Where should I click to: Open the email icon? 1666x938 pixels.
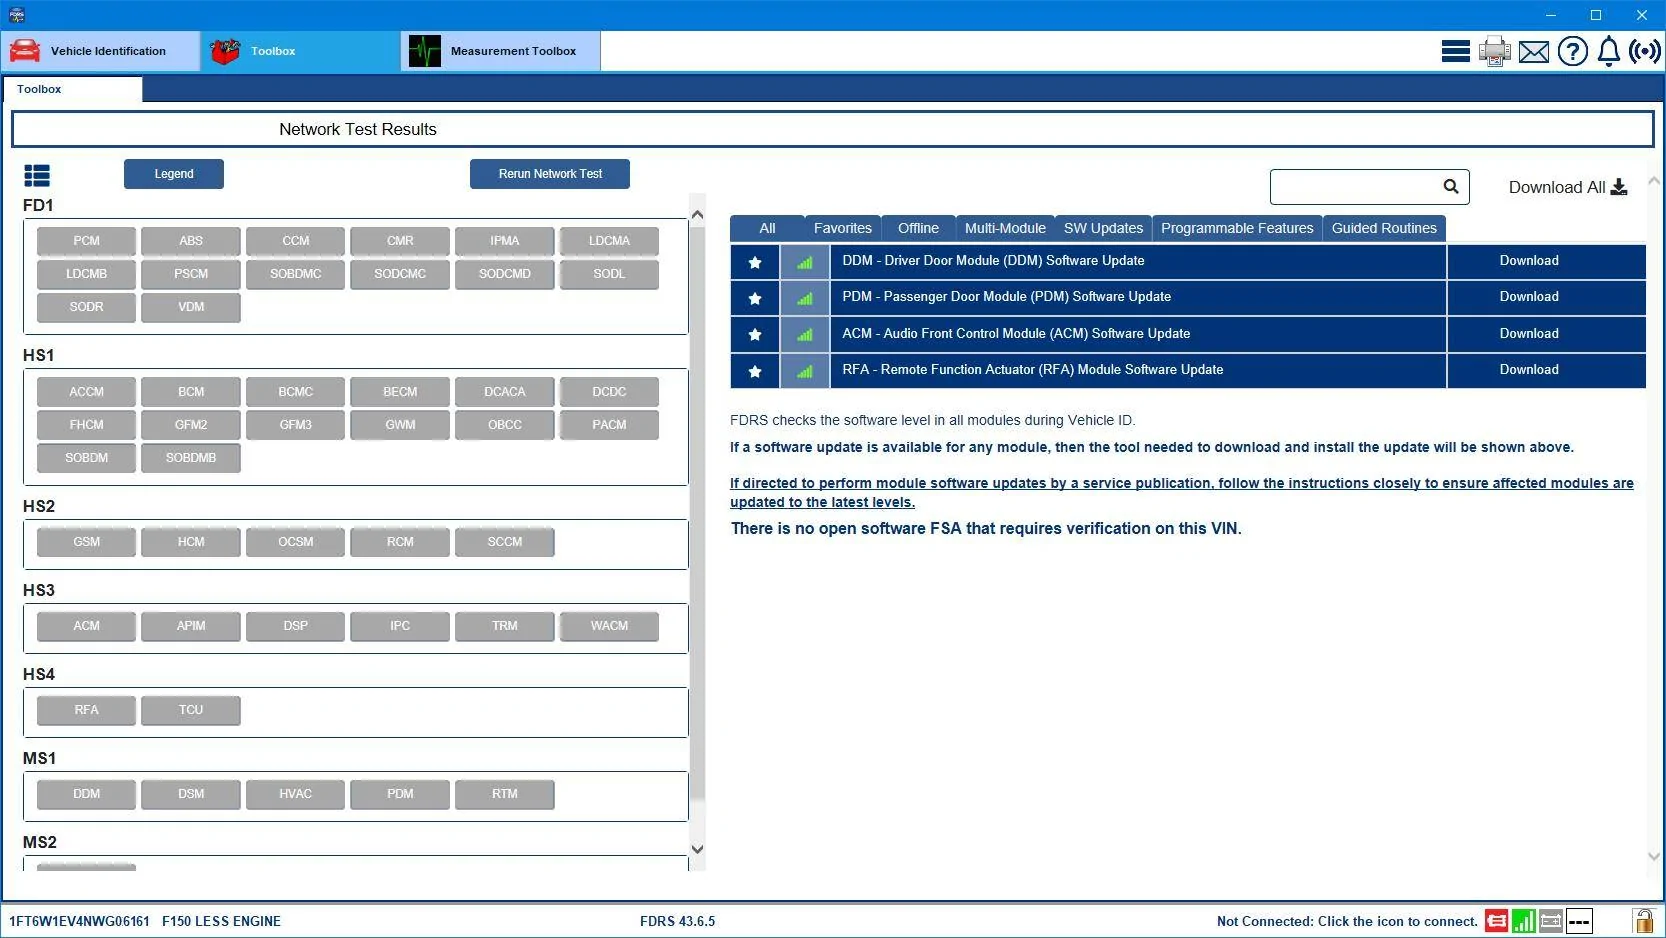[1533, 51]
